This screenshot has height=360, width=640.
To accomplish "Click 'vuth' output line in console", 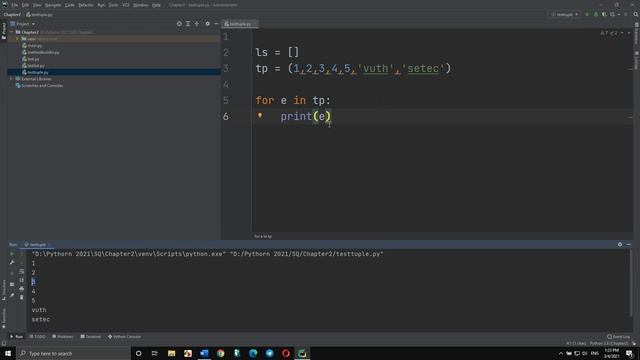I will pos(39,310).
